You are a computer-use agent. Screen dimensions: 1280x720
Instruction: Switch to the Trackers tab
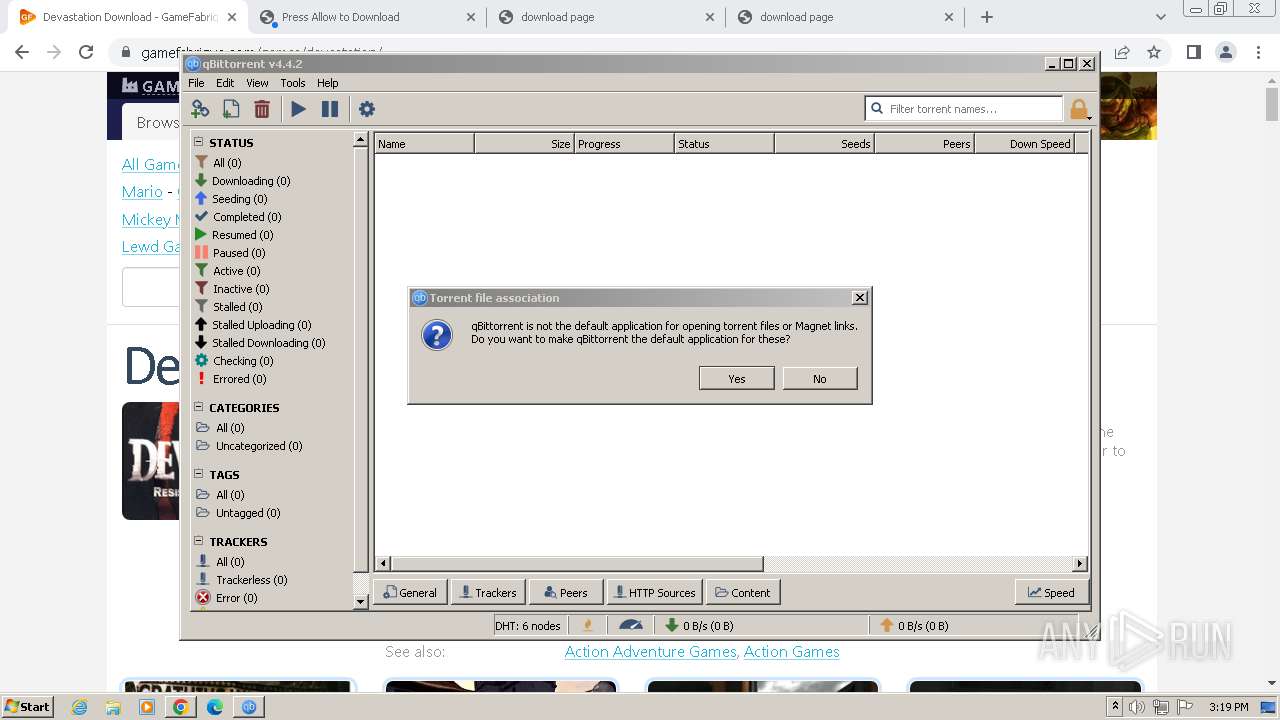[488, 592]
